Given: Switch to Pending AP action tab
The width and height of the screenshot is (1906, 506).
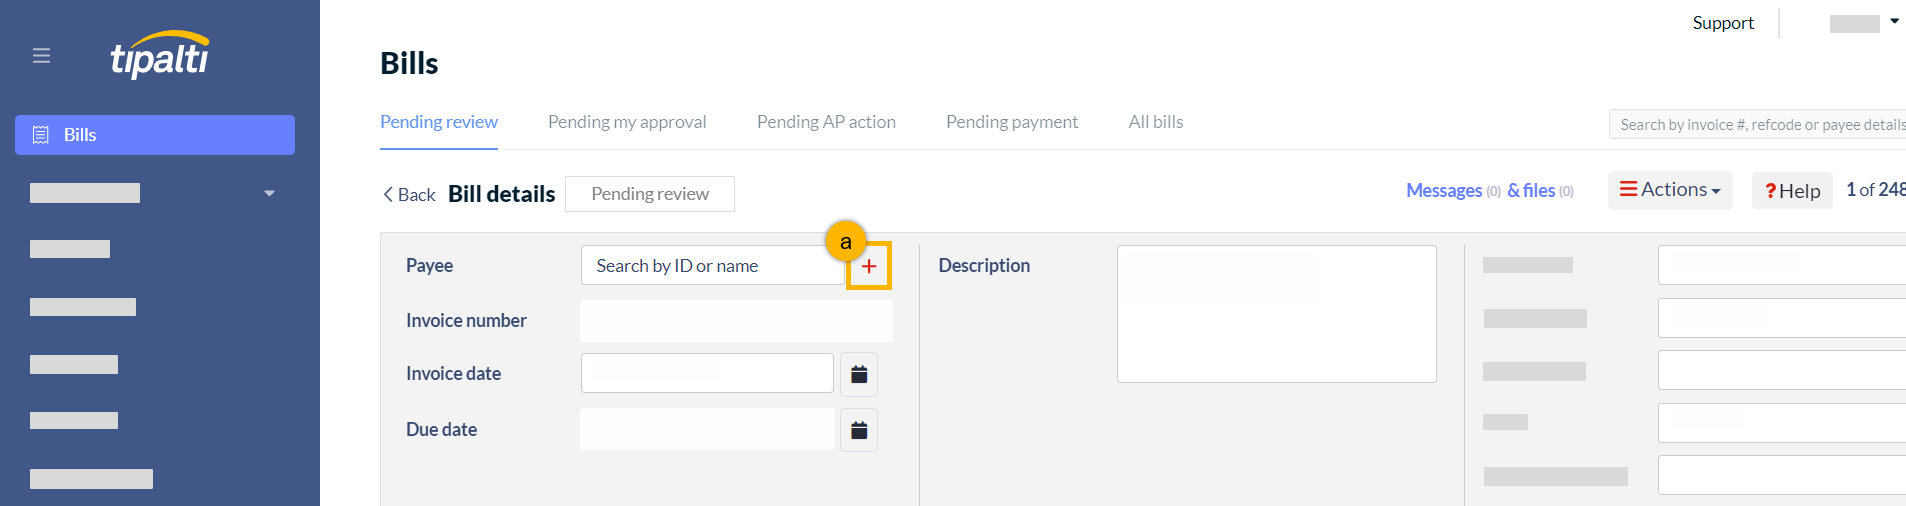Looking at the screenshot, I should (826, 122).
